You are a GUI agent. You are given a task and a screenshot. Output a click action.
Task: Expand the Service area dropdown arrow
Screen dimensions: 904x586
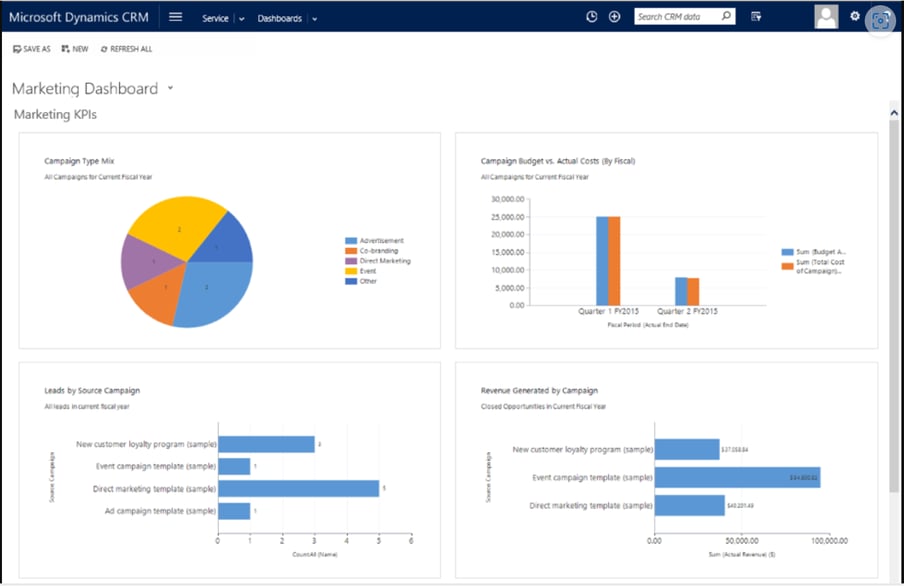(x=242, y=19)
